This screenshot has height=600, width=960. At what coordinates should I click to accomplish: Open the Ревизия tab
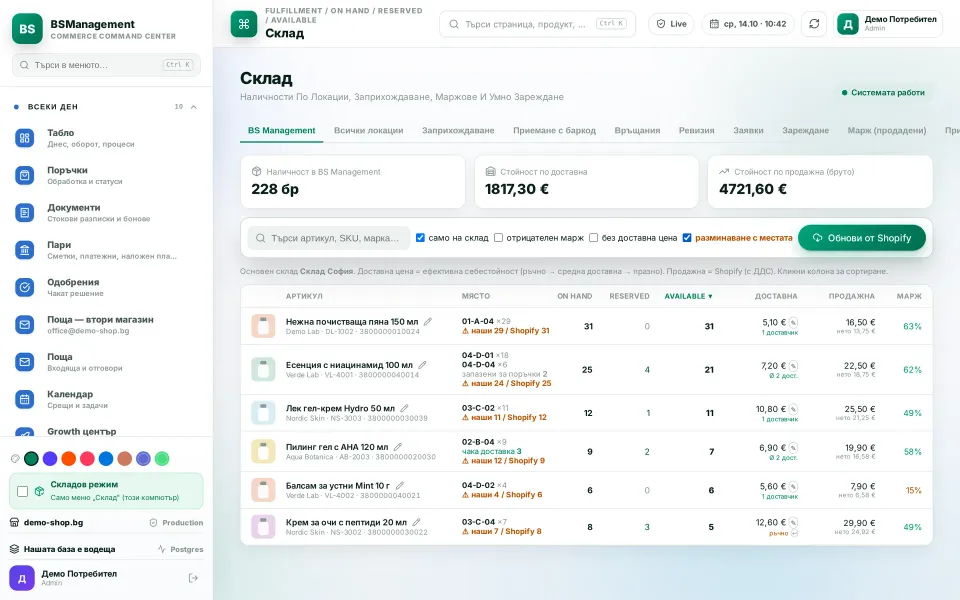696,130
